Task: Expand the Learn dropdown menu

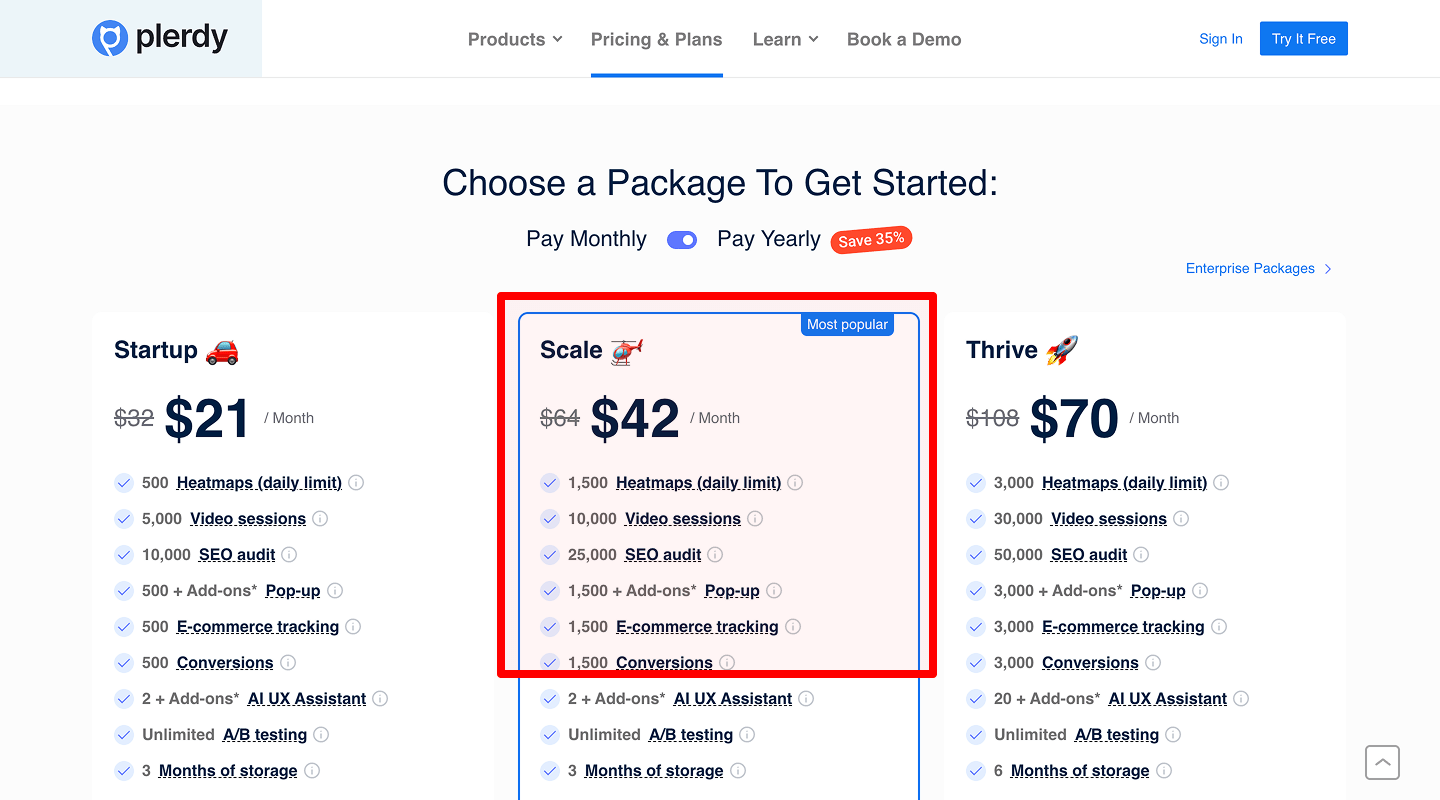Action: coord(785,40)
